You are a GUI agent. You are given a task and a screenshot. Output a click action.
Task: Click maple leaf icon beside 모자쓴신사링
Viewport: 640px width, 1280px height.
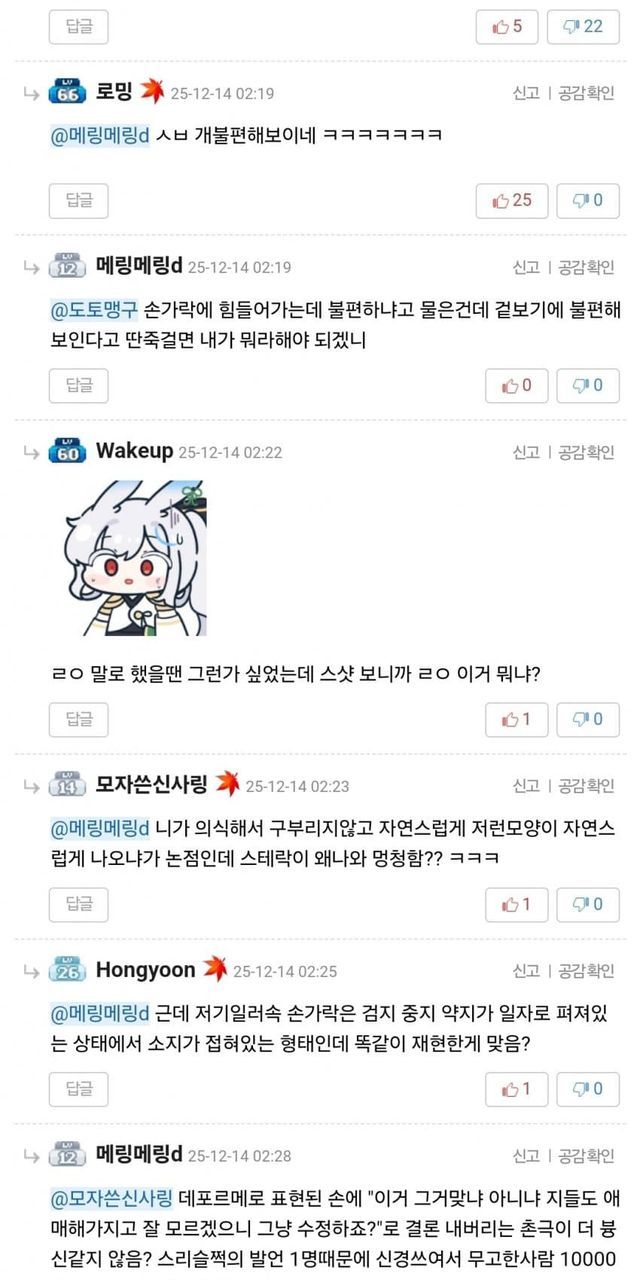pos(228,785)
